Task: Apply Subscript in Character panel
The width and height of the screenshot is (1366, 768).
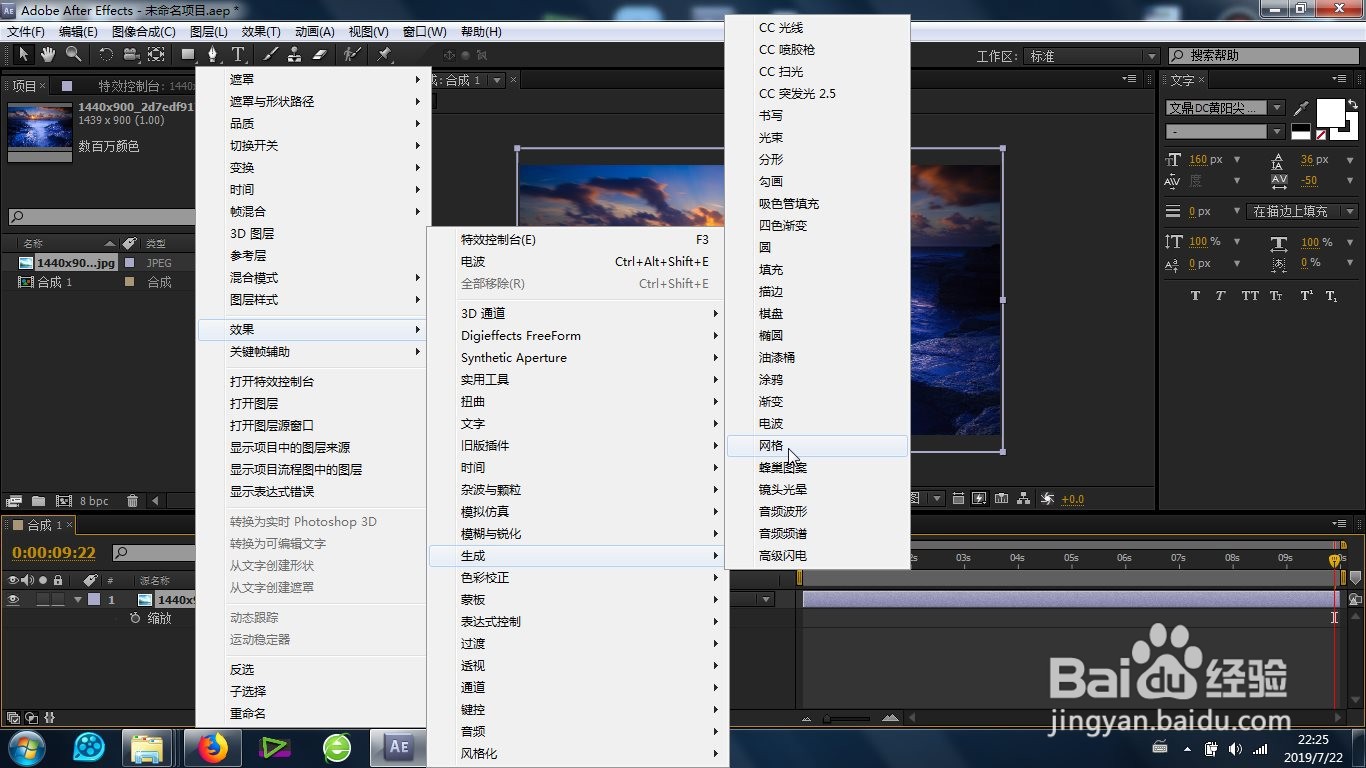Action: (x=1331, y=296)
